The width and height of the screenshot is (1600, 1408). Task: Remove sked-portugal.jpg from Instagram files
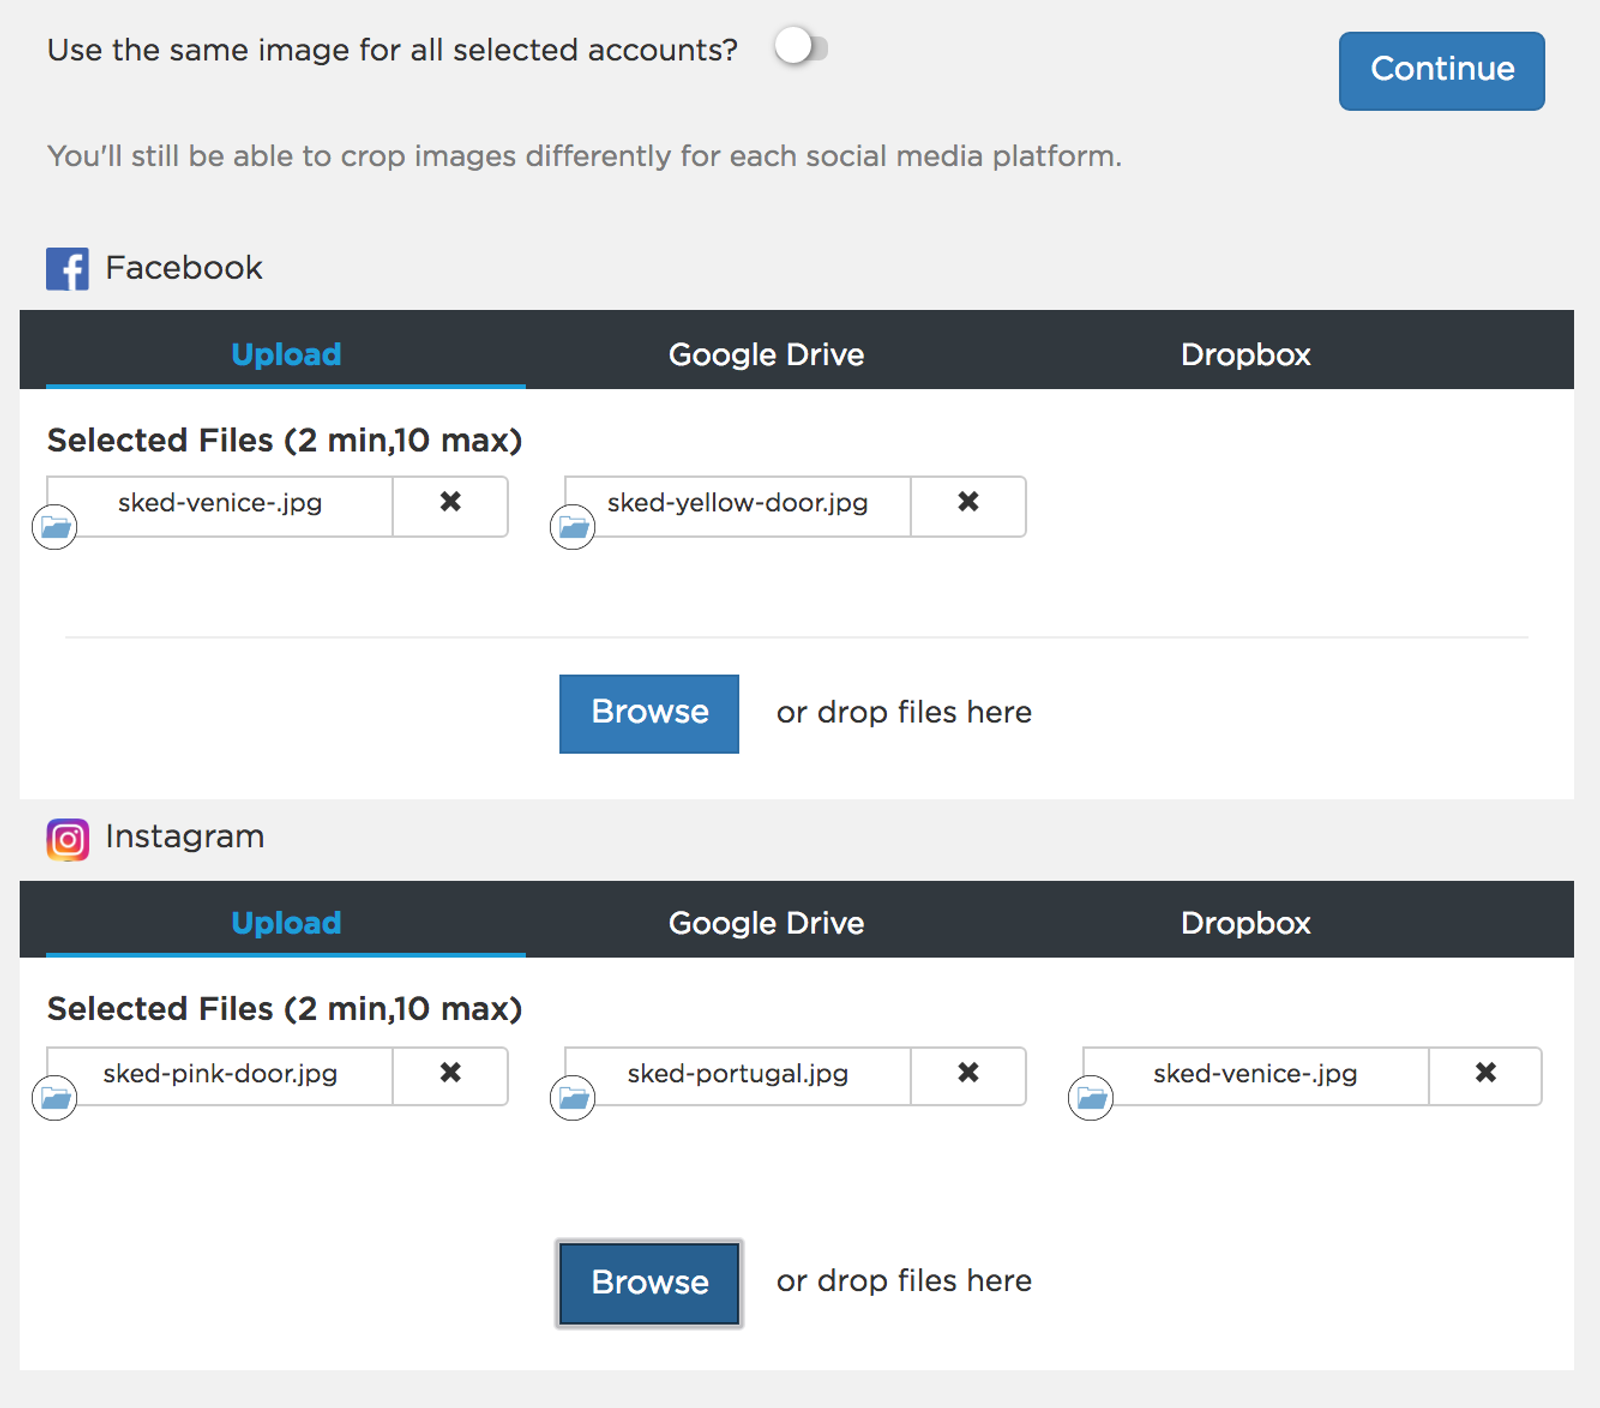tap(968, 1074)
